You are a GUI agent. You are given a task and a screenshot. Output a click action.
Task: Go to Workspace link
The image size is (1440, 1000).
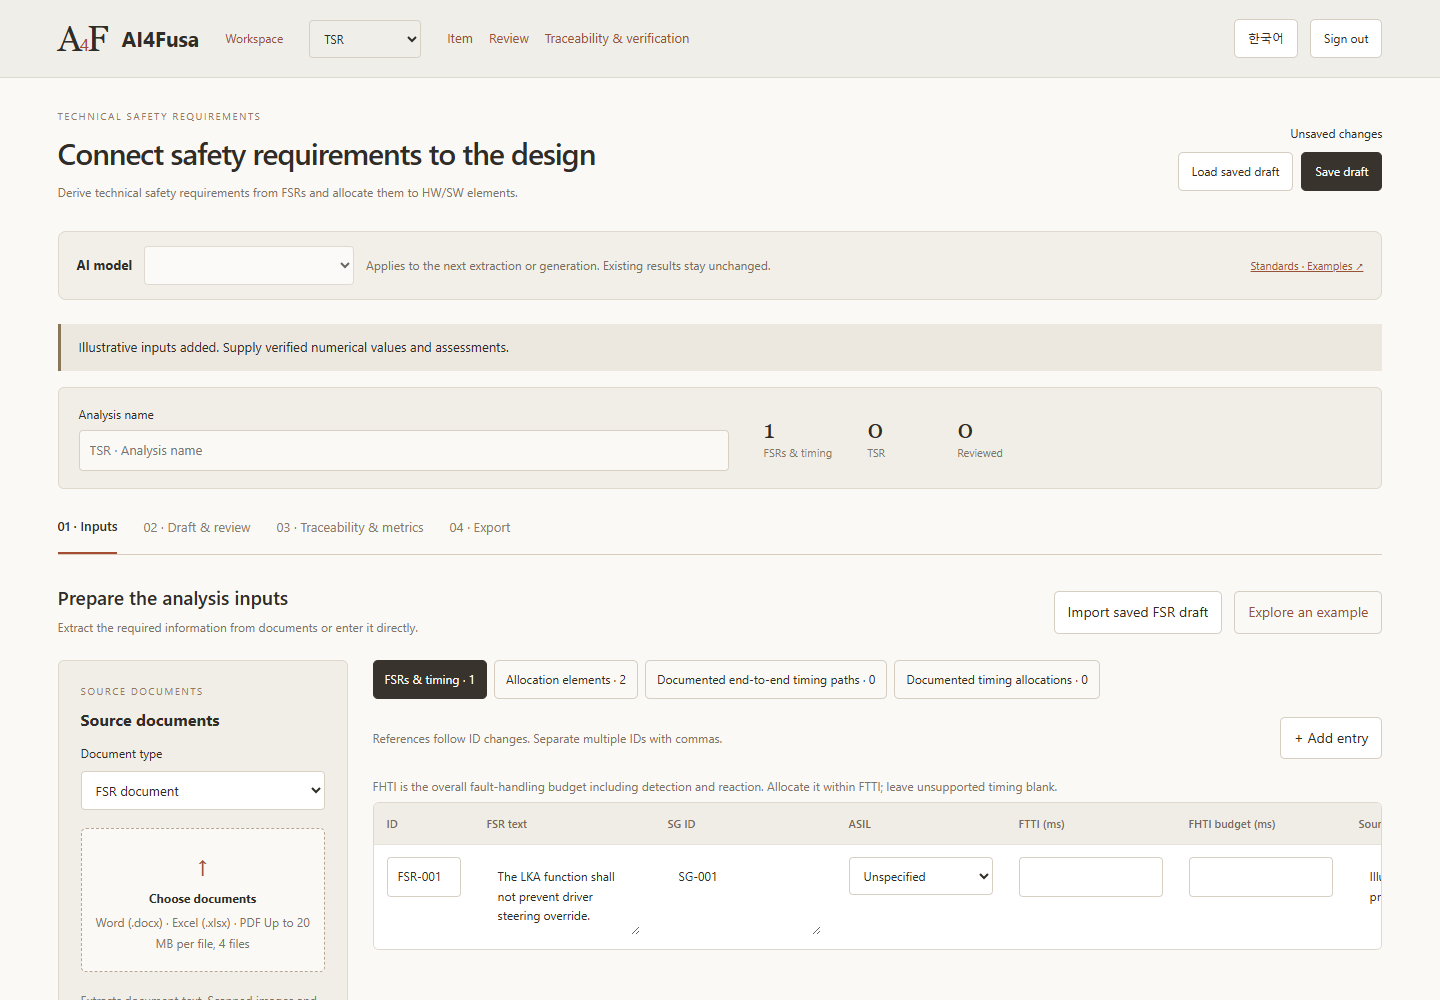(254, 39)
